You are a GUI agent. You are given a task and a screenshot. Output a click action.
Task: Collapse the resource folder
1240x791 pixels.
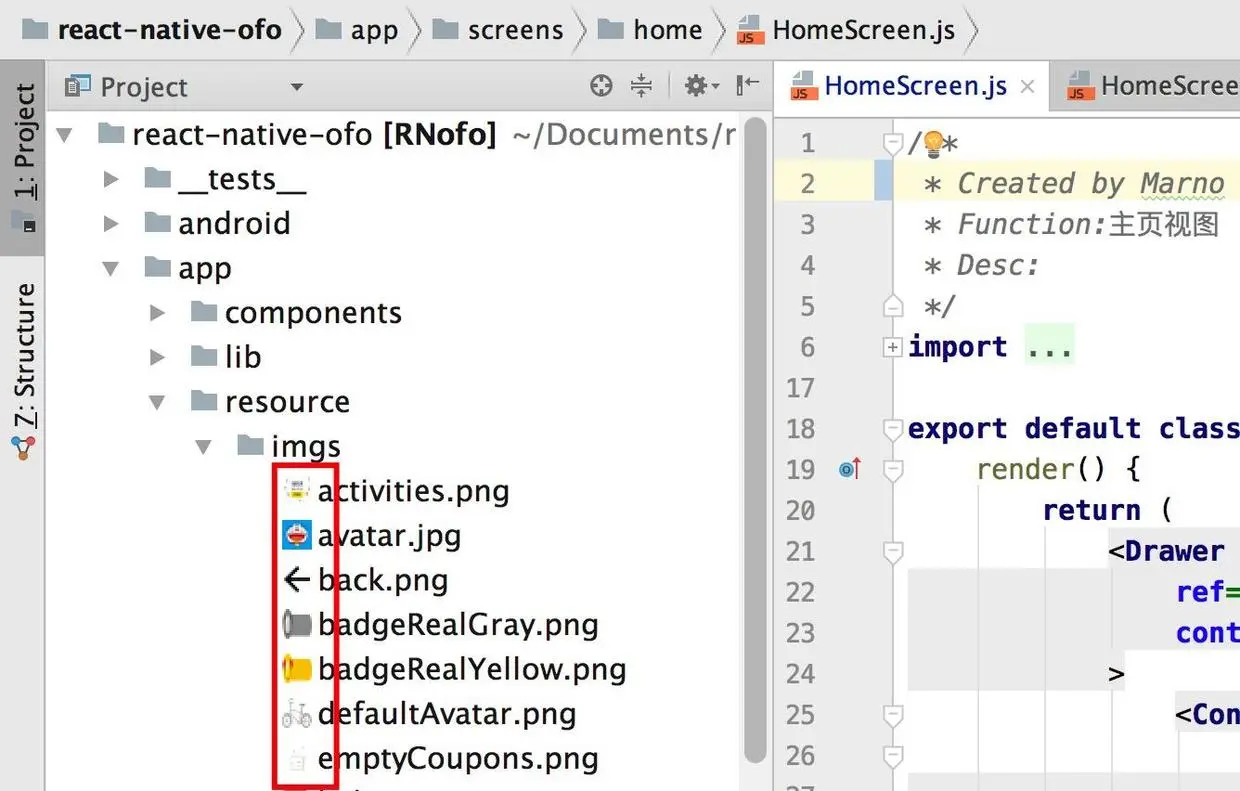[157, 402]
